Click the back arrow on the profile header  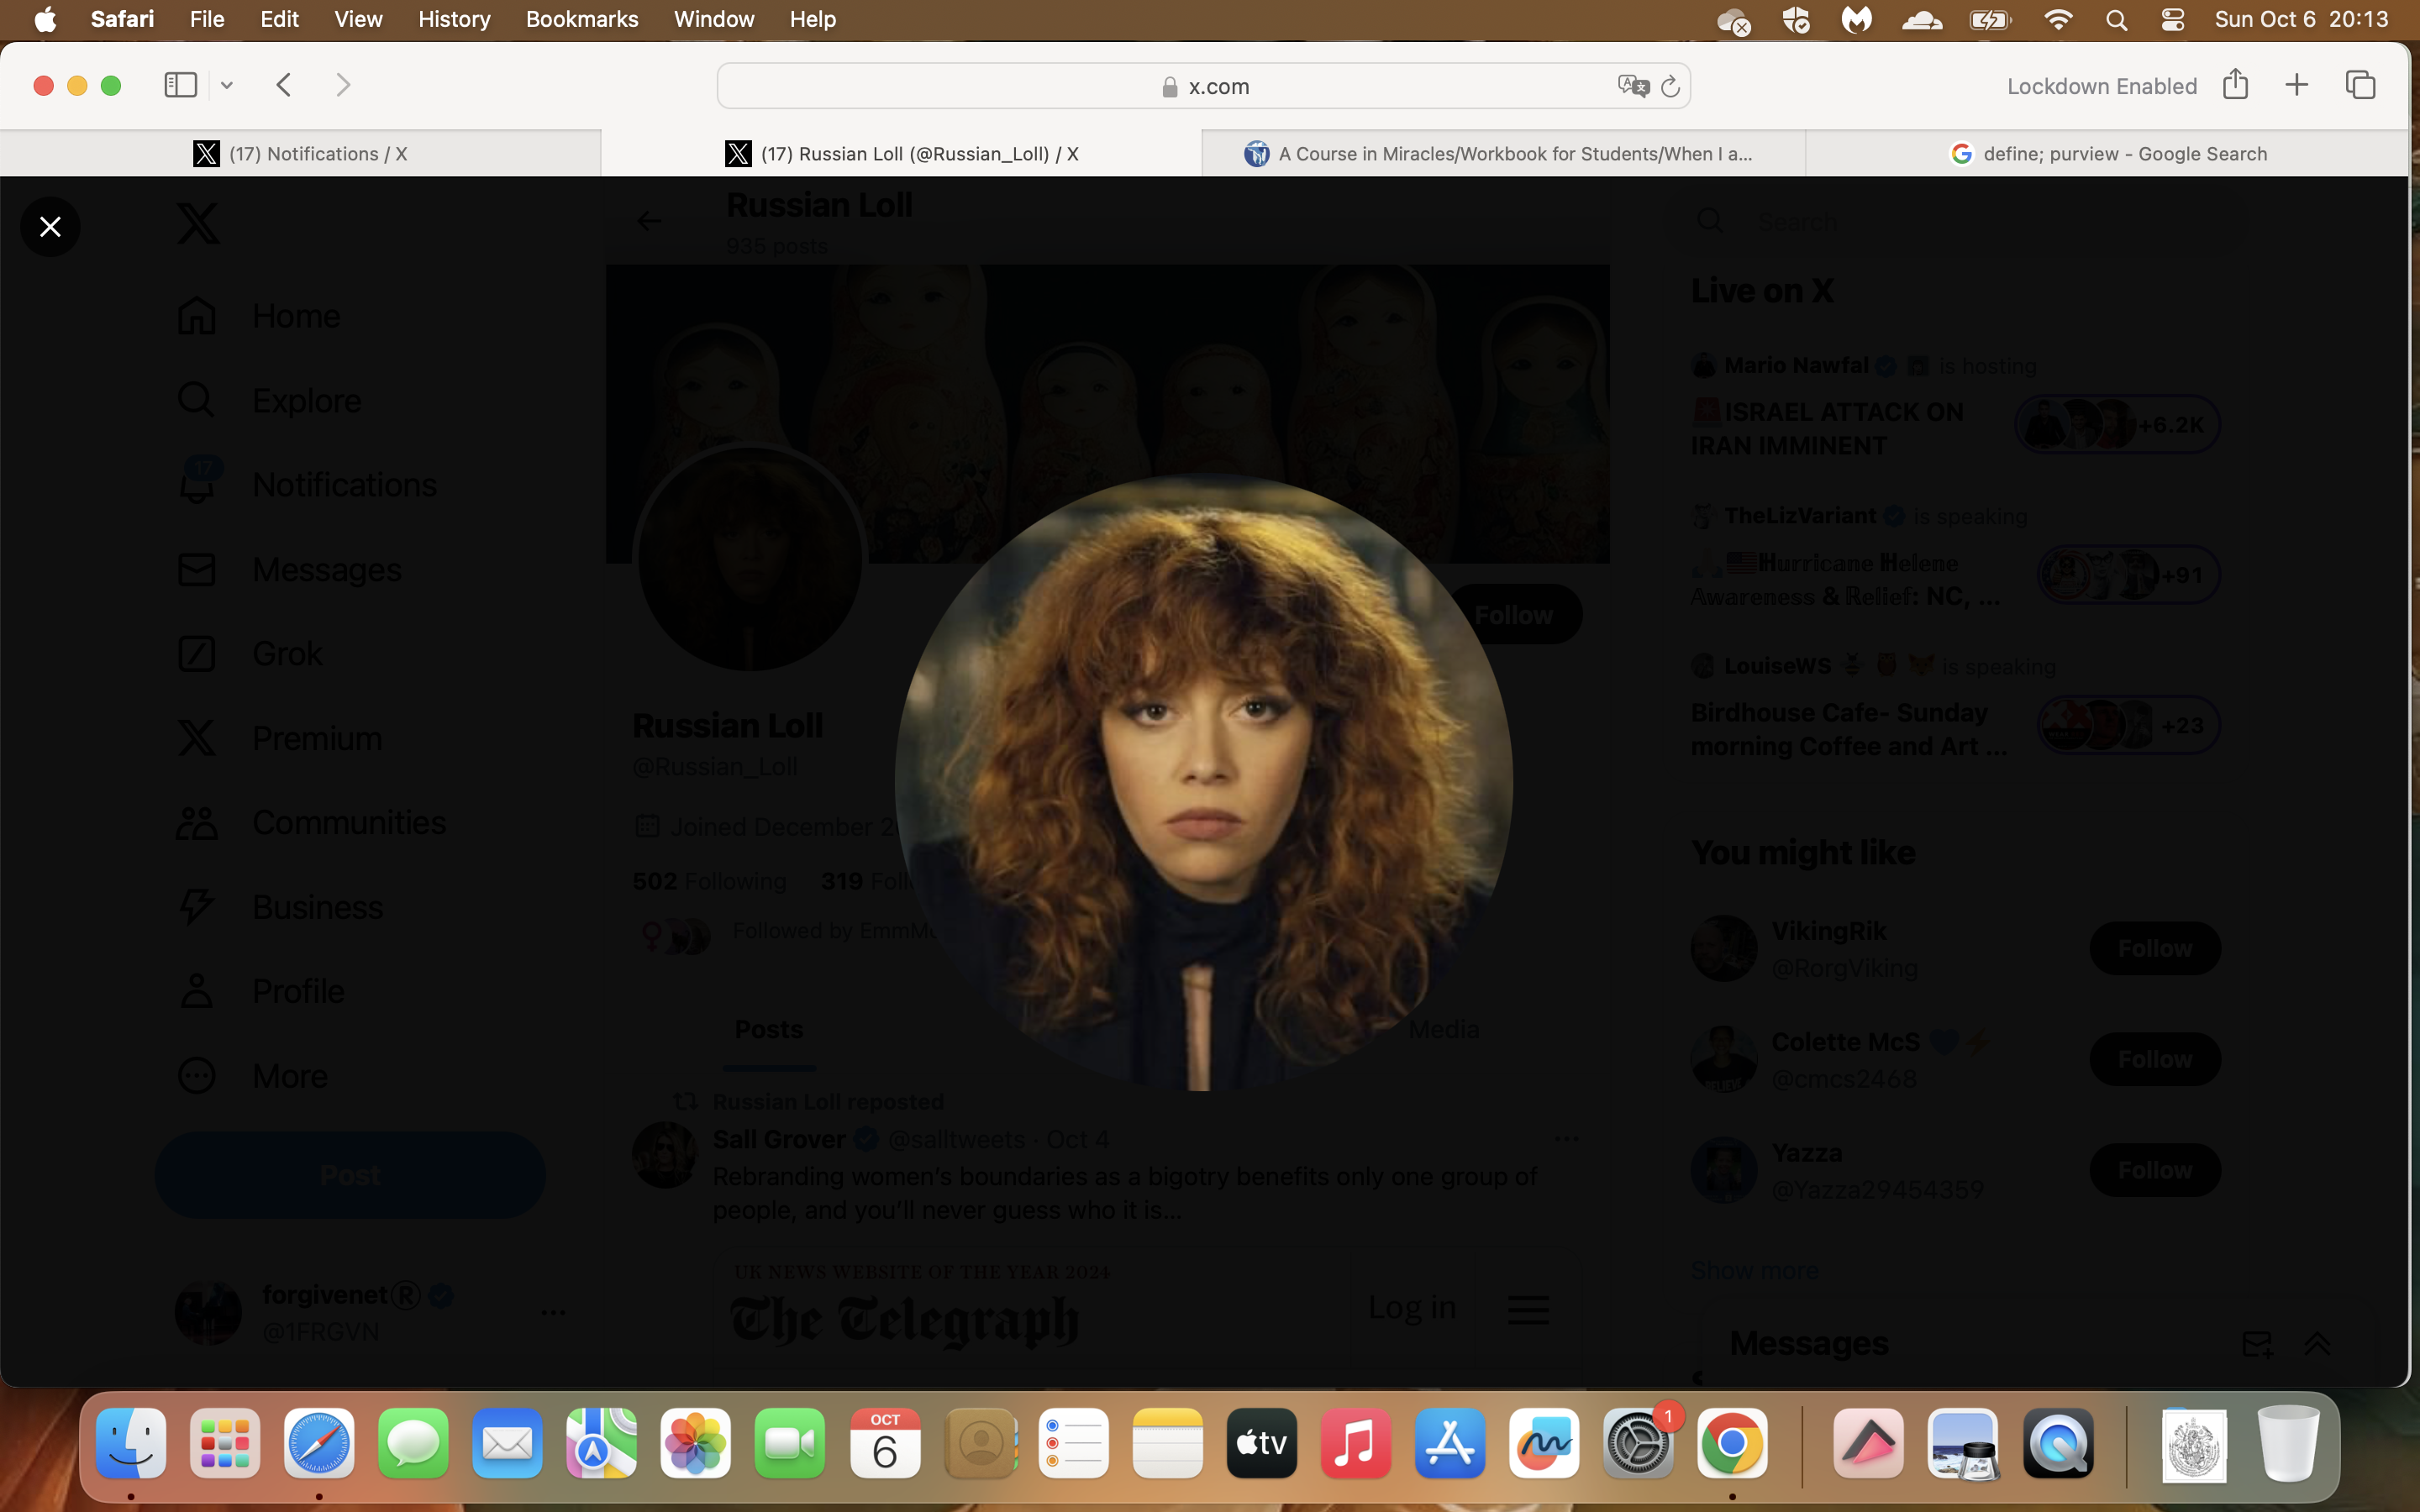649,221
